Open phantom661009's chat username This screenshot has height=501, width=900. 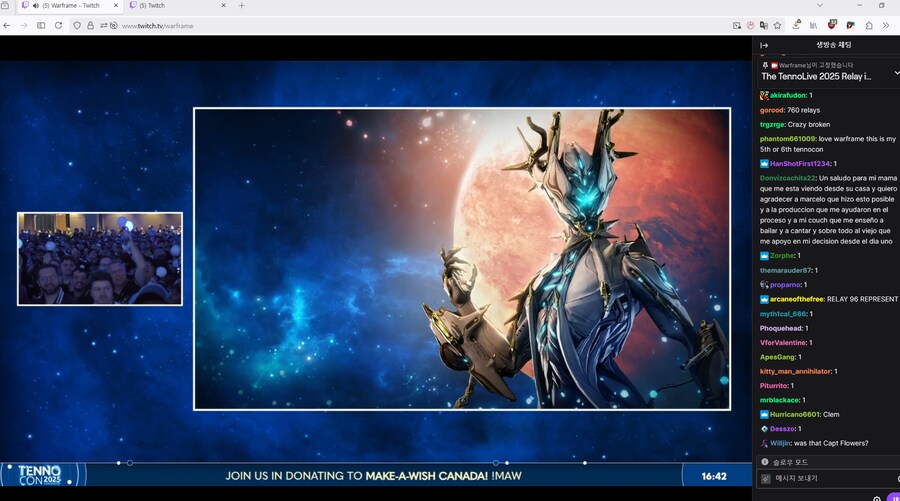tap(788, 139)
